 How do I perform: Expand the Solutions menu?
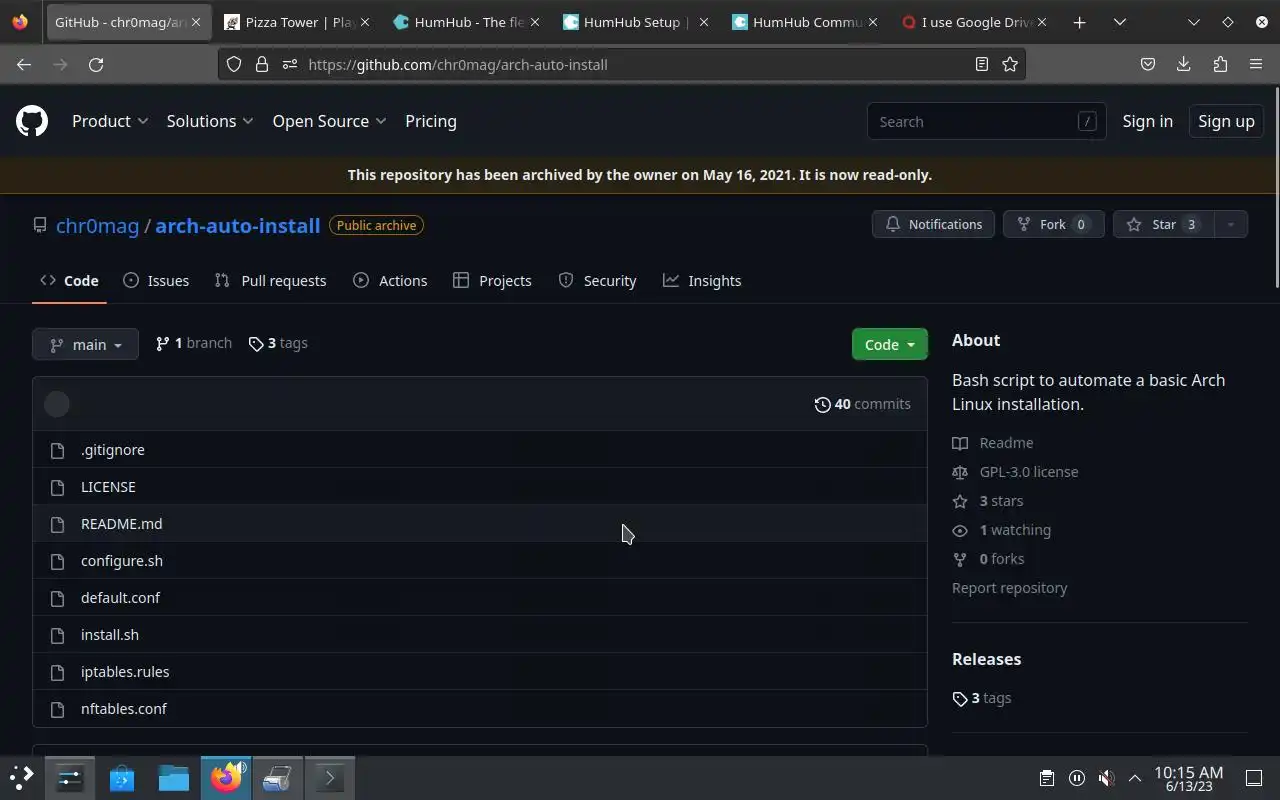[210, 121]
